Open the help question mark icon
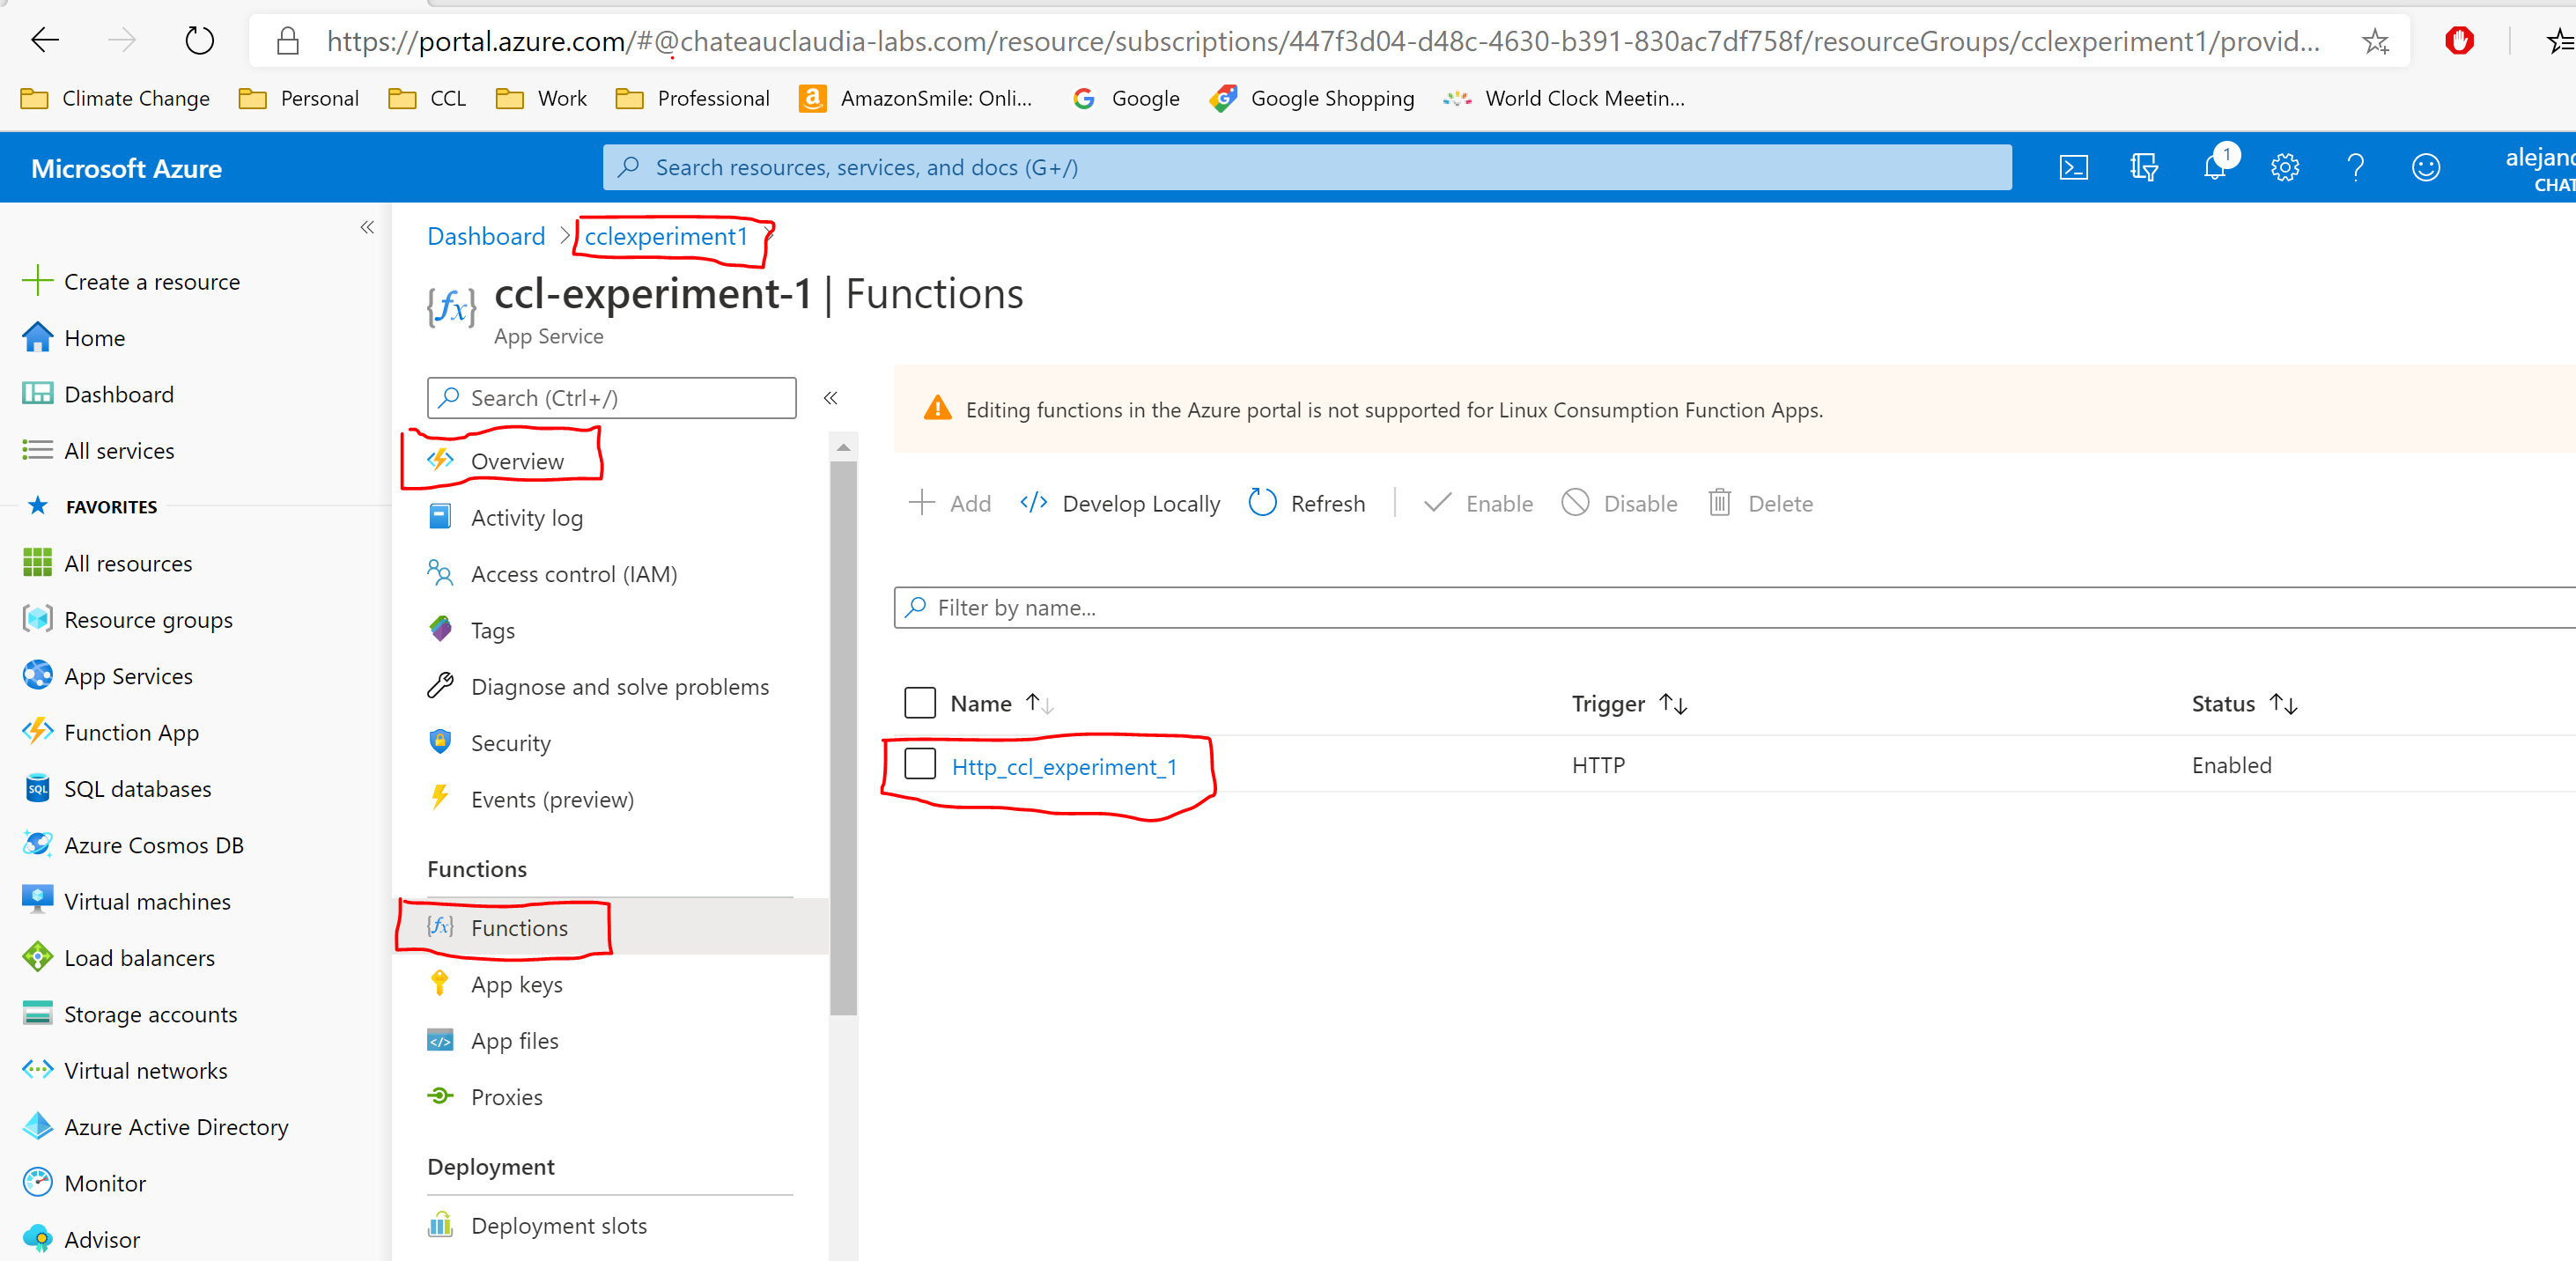Screen dimensions: 2576x1261 click(2356, 167)
